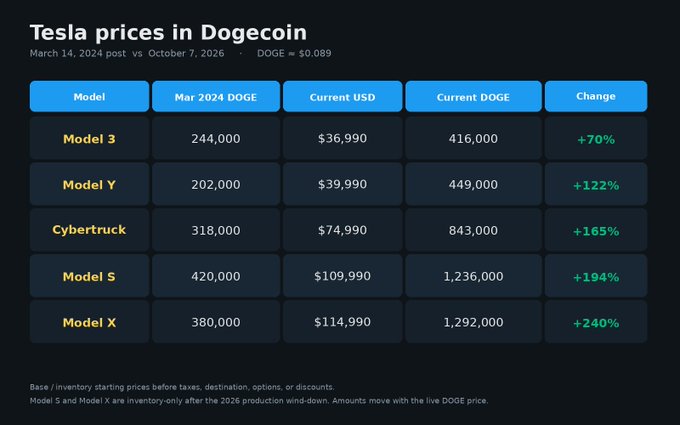Select the 318,000 DOGE cell
680x425 pixels.
click(216, 230)
